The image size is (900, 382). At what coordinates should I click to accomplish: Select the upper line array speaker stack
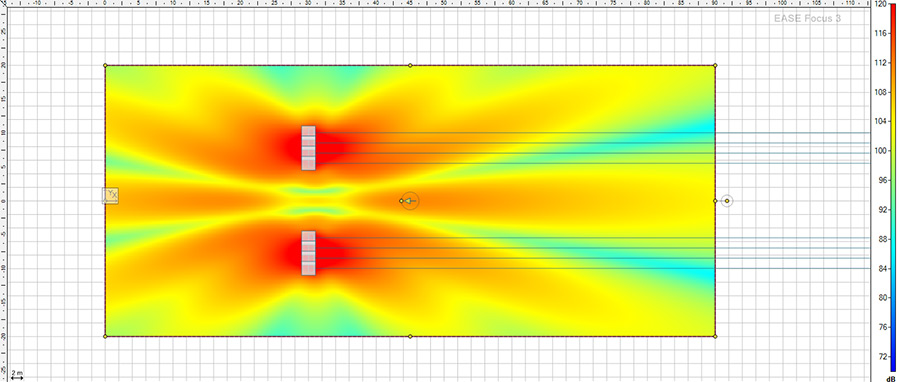coord(308,148)
